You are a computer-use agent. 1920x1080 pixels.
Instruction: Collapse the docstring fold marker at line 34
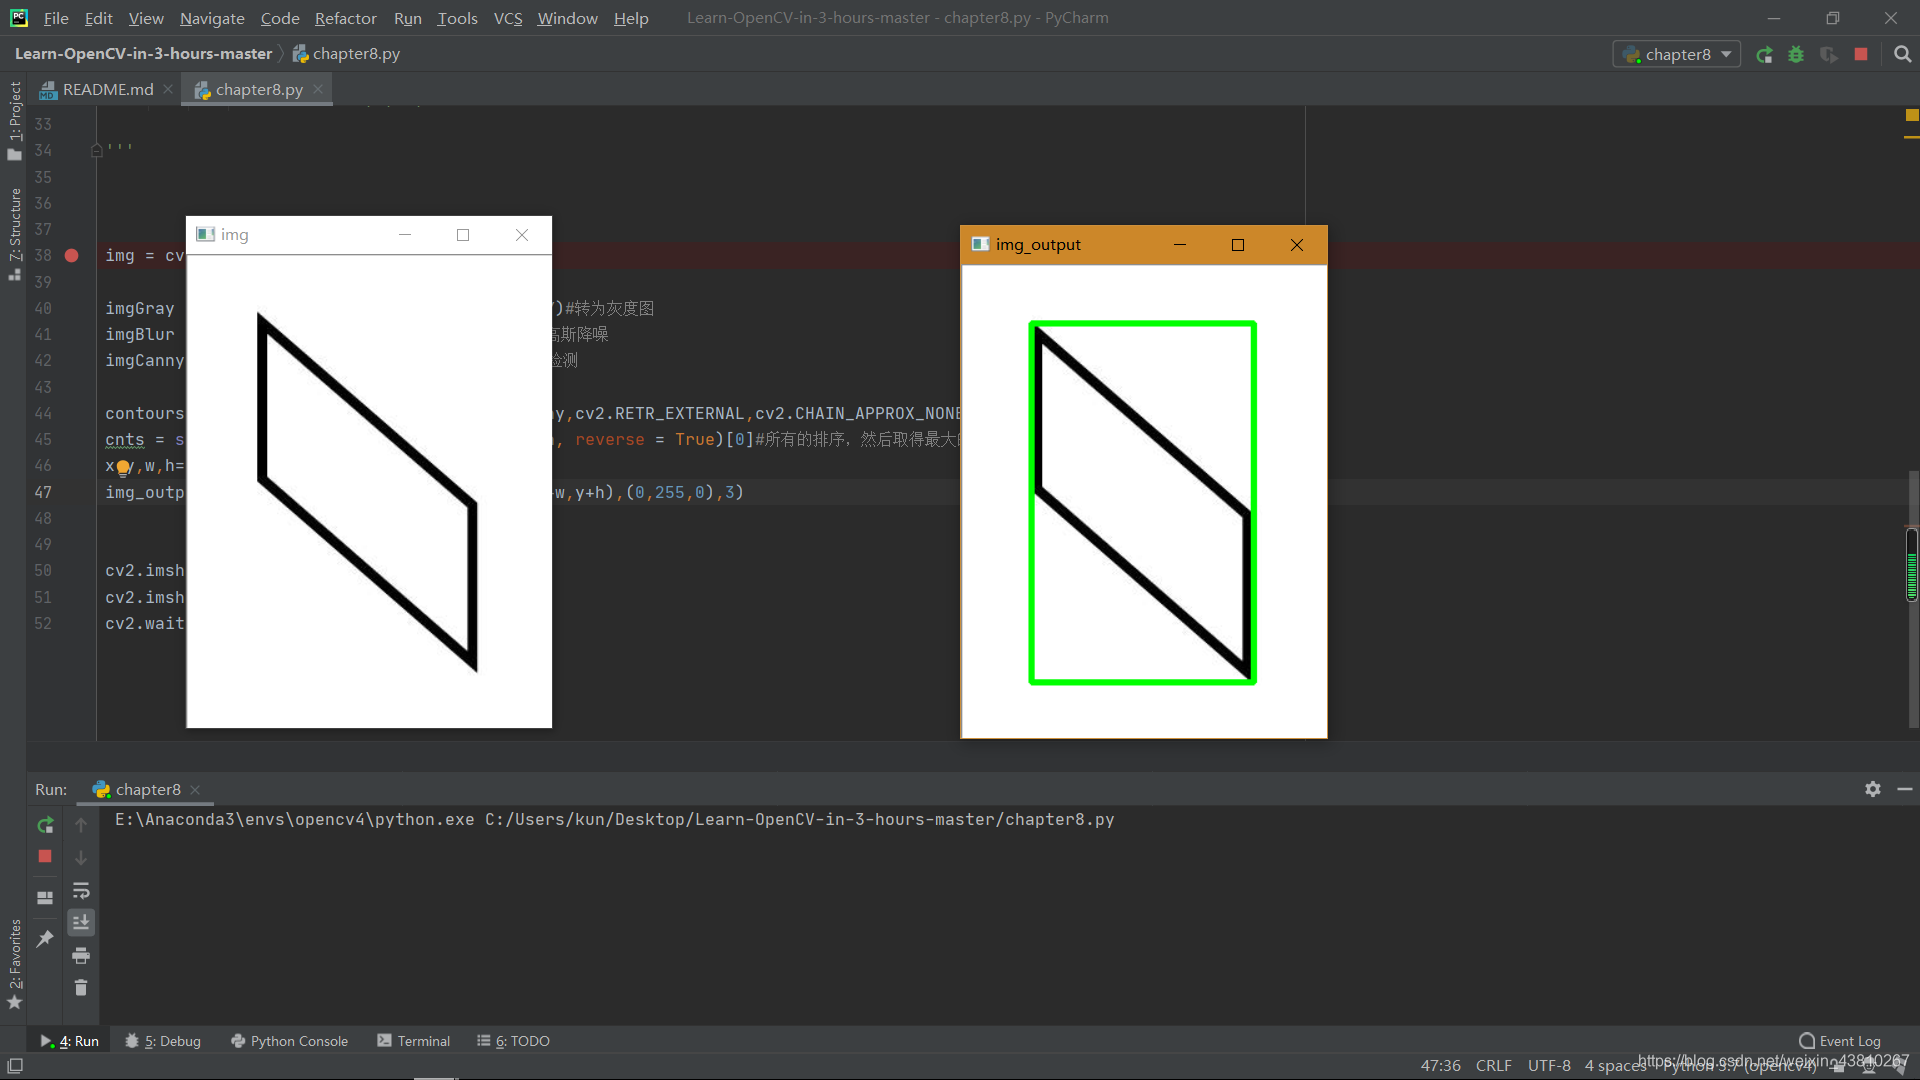tap(97, 150)
